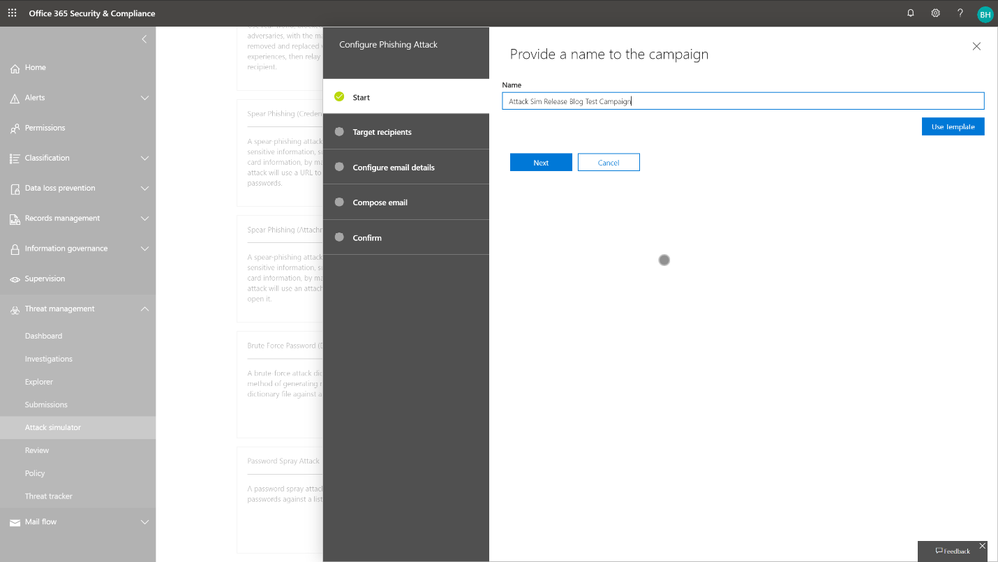Click Brute Force Password card heading

285,346
